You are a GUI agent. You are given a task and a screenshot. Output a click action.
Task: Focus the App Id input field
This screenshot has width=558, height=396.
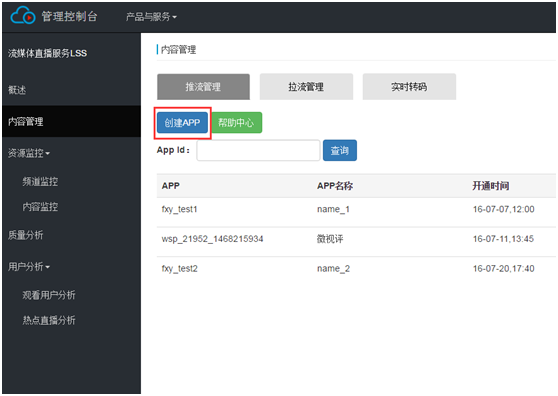click(258, 151)
